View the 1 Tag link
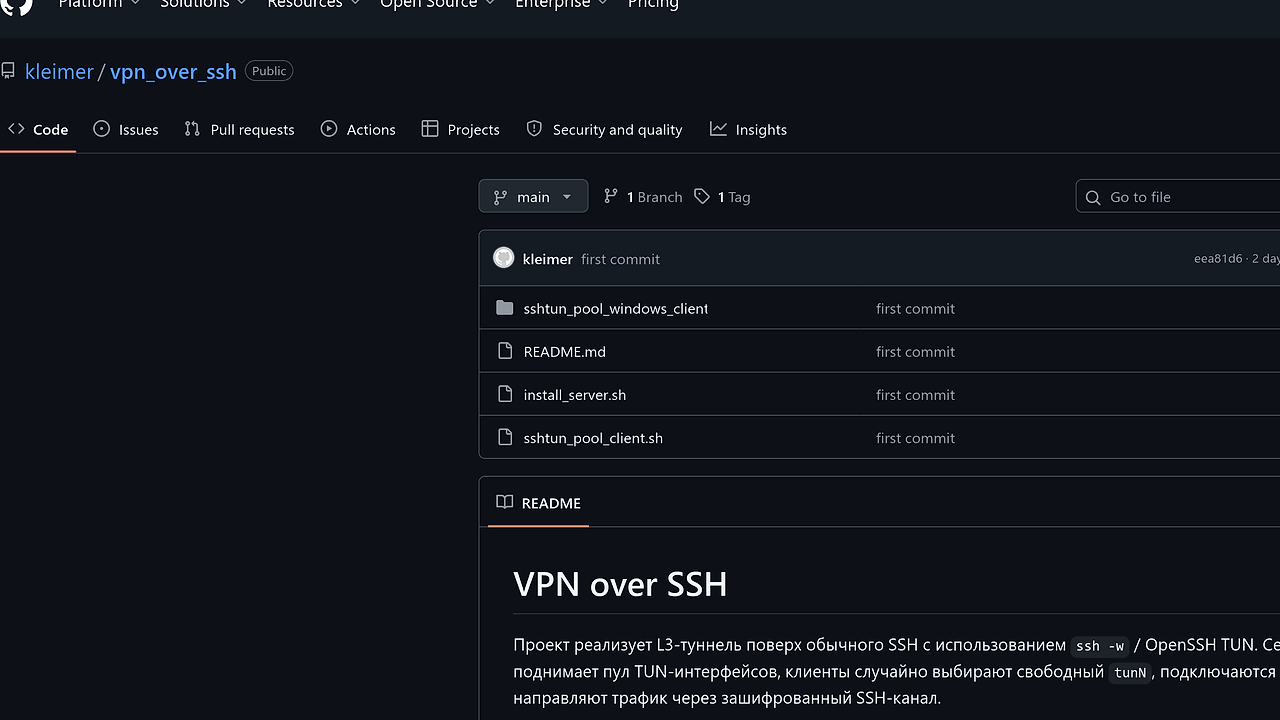This screenshot has width=1280, height=720. pos(722,197)
